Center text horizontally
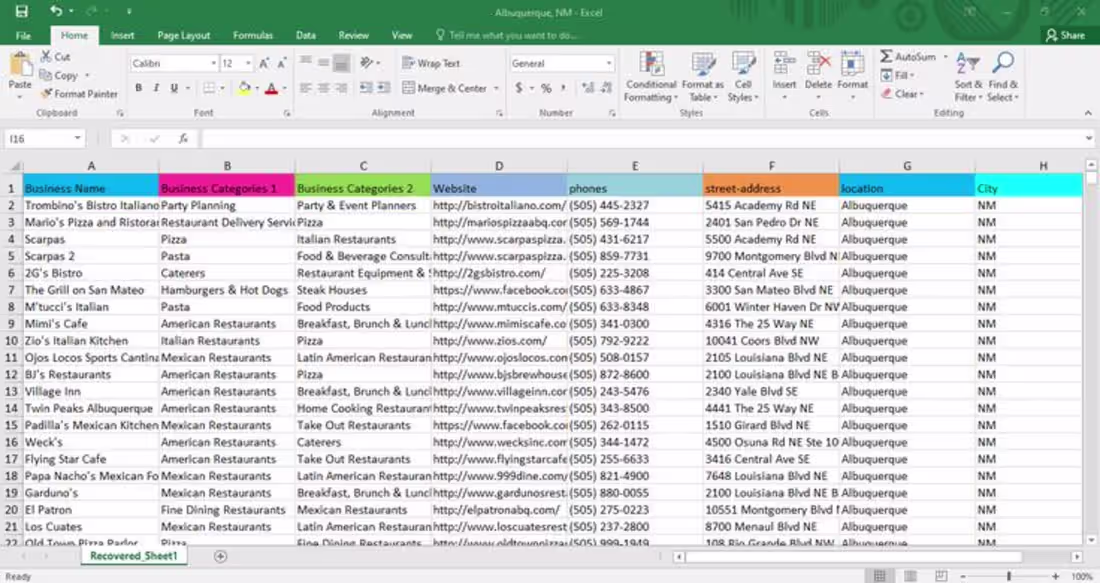Screen dimensions: 1100x583 click(323, 88)
